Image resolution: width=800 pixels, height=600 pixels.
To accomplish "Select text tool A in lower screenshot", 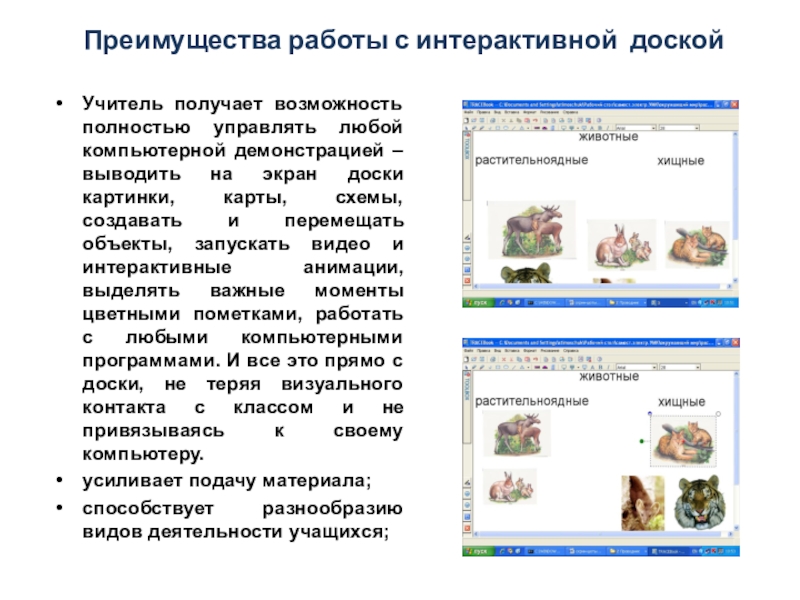I will click(x=592, y=367).
